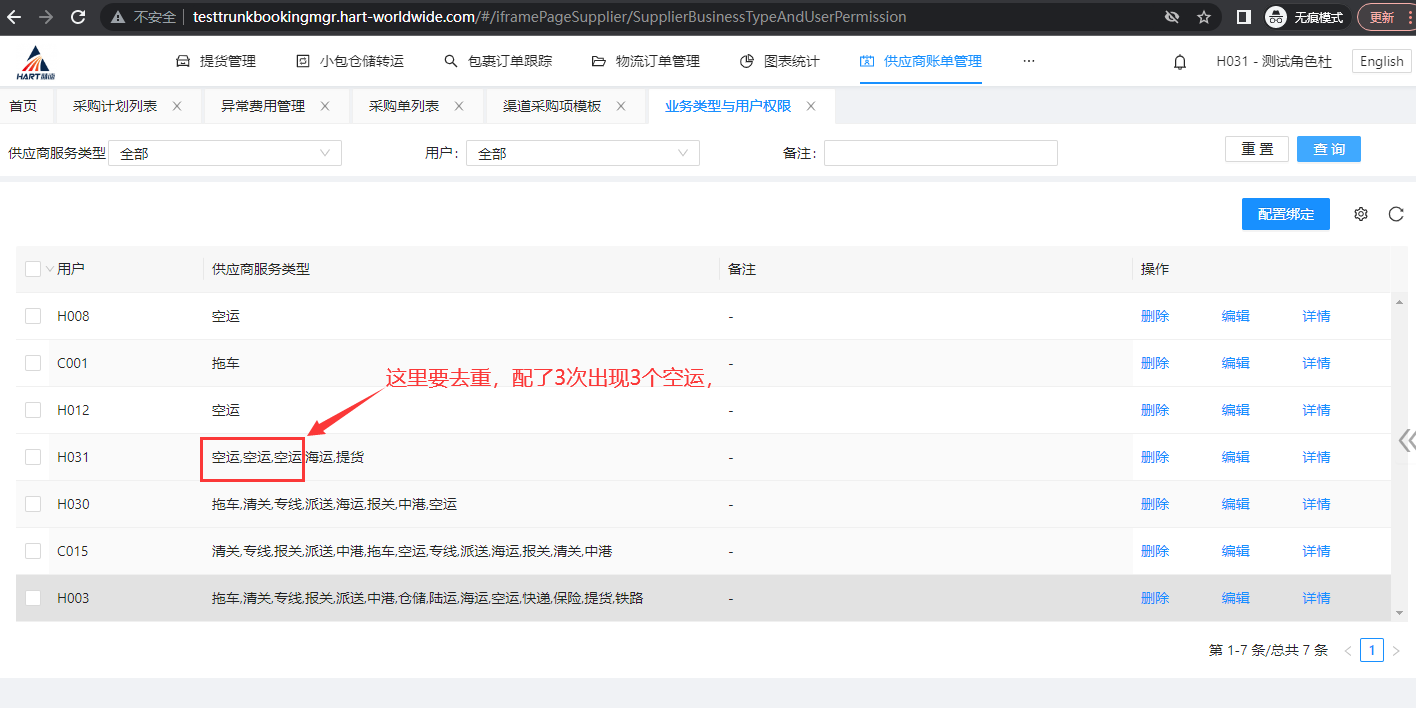The width and height of the screenshot is (1416, 708).
Task: Switch to the 异常费用管理 tab
Action: (262, 106)
